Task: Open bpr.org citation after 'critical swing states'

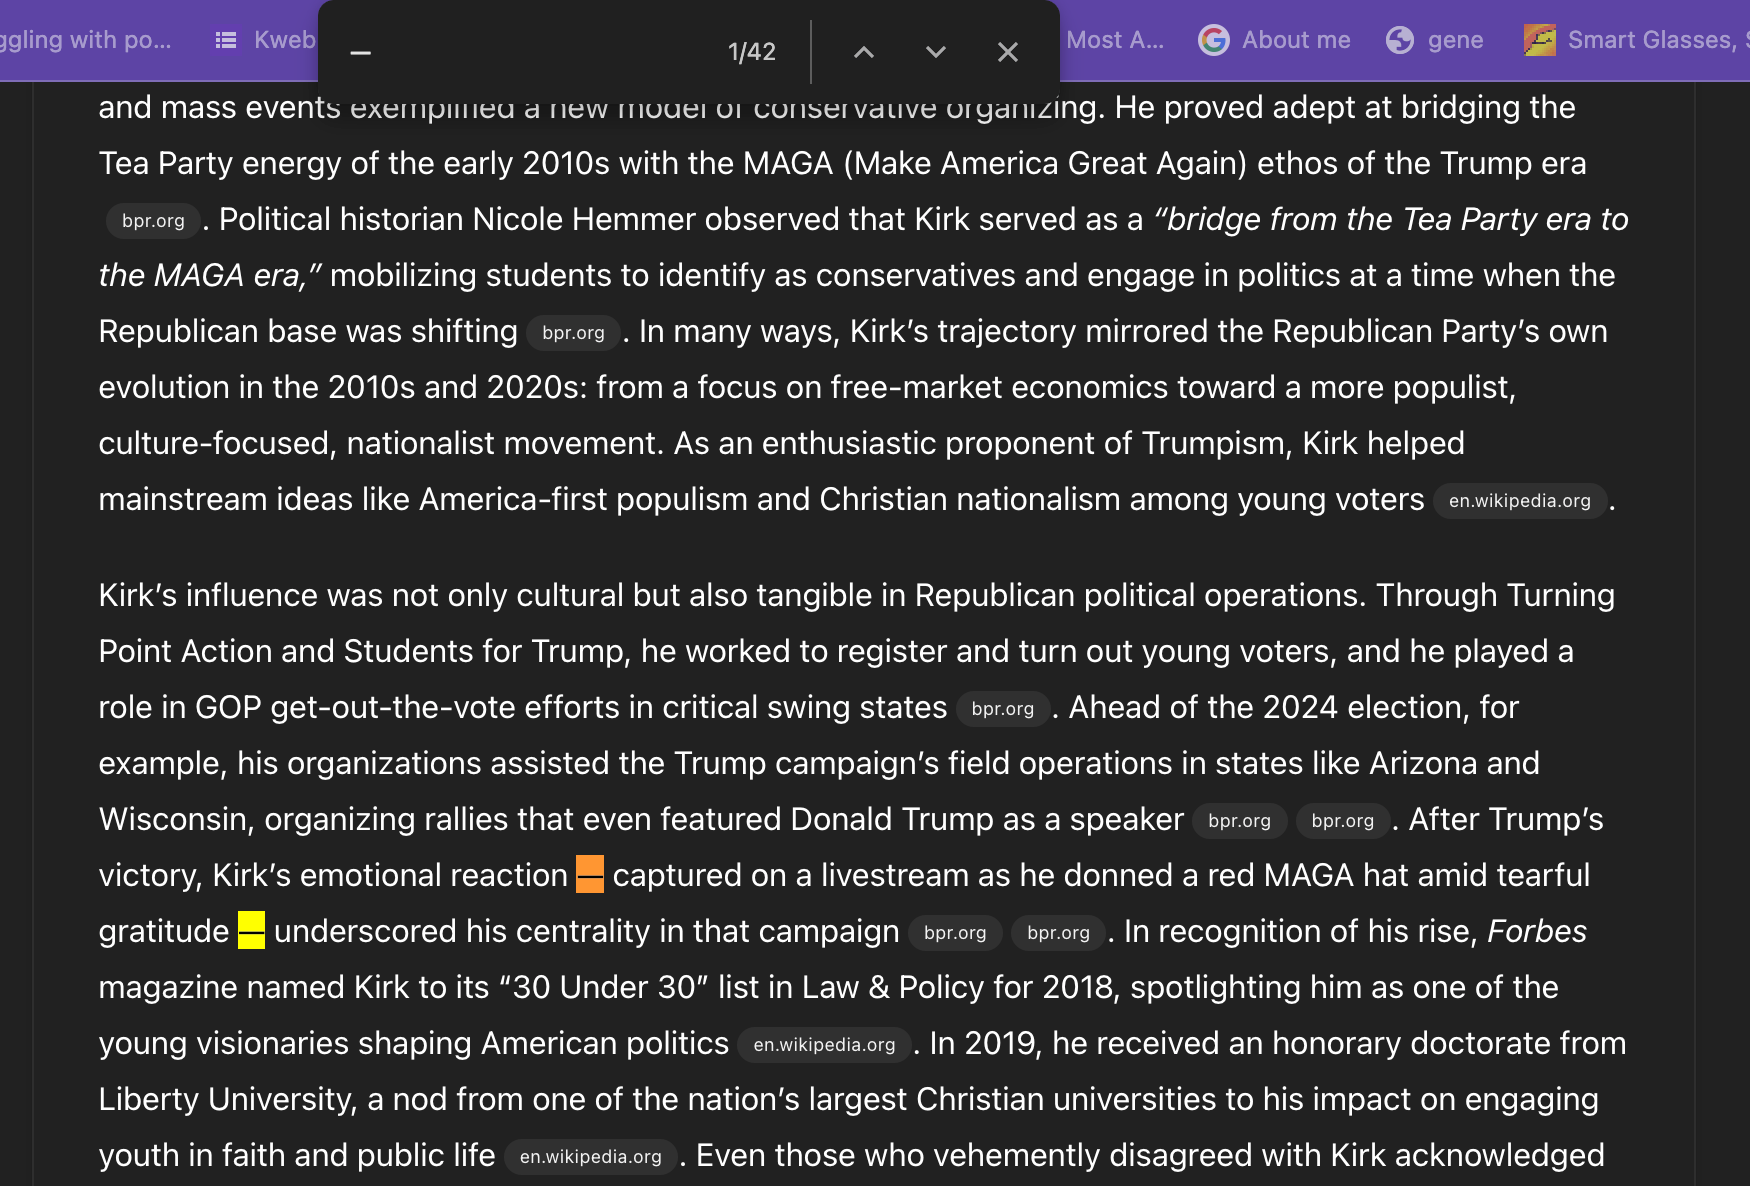Action: (x=1002, y=709)
